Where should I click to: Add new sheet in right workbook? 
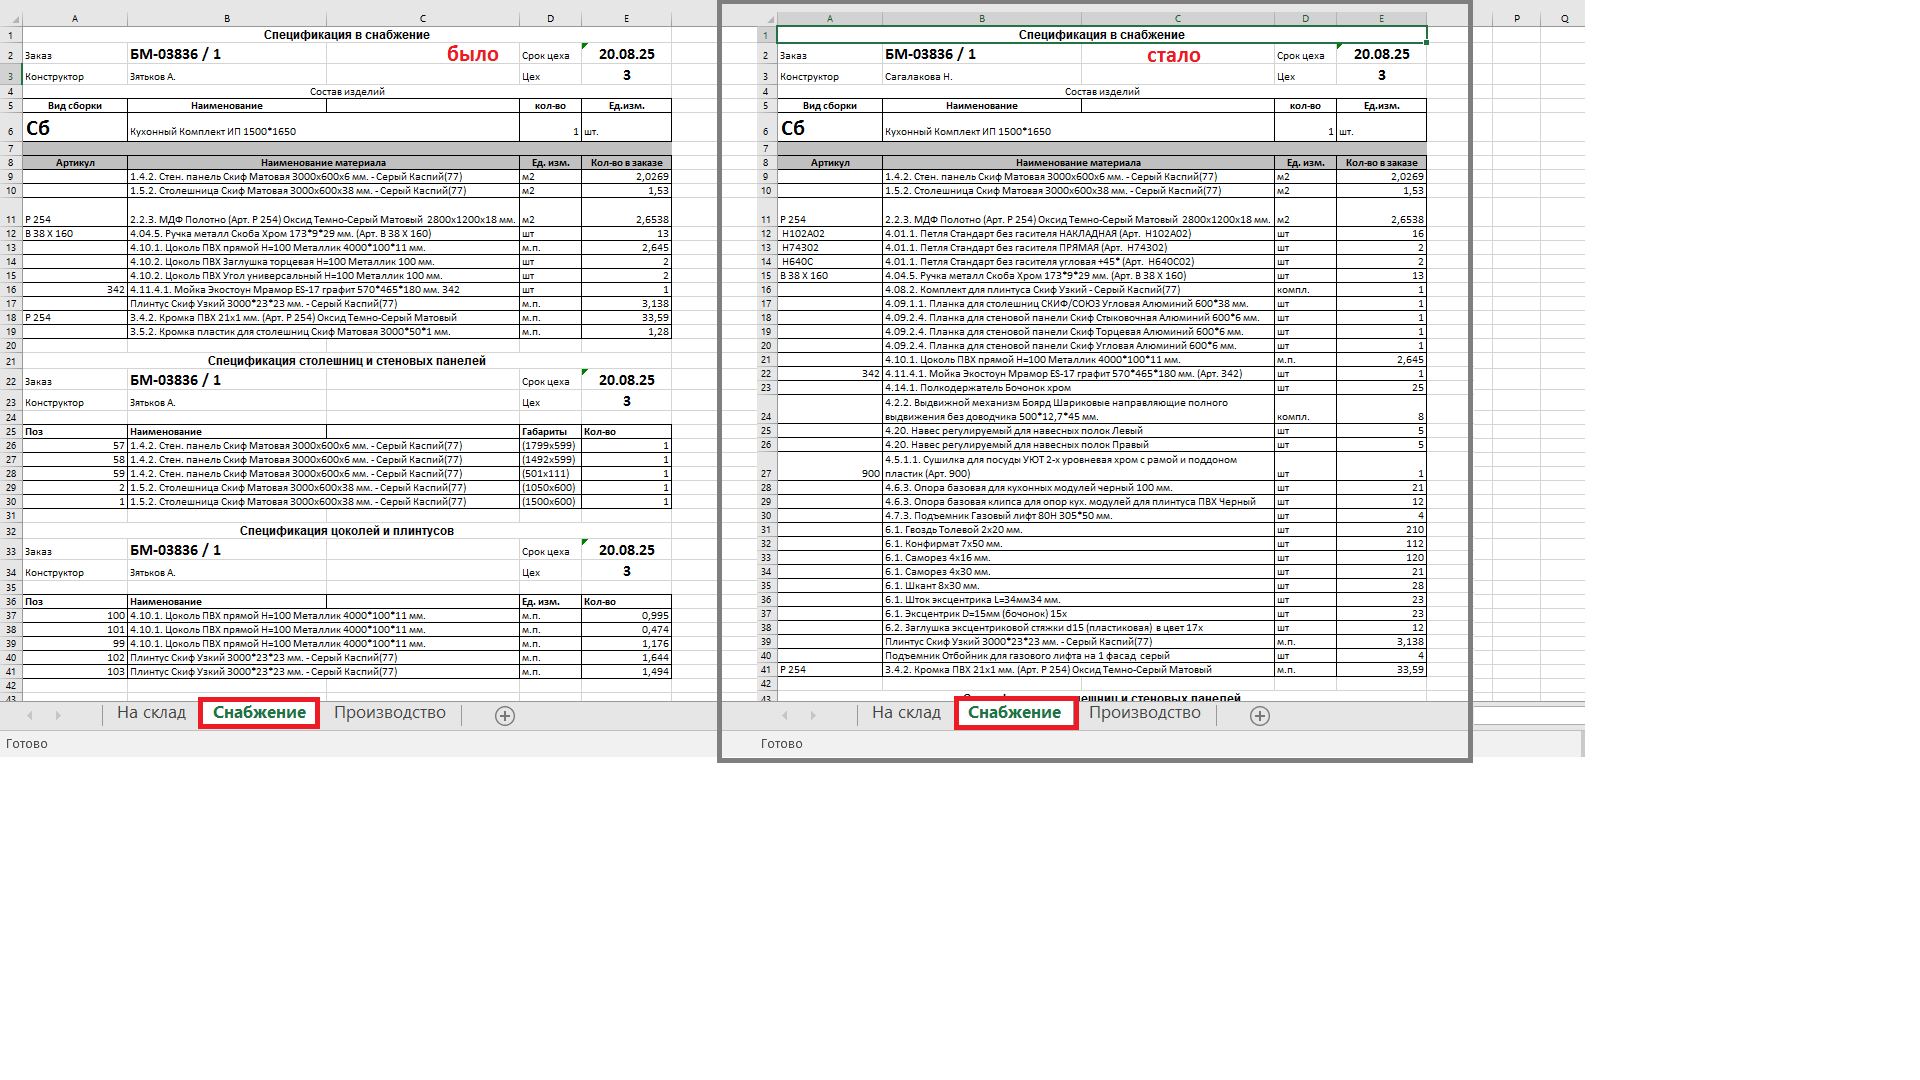coord(1260,716)
